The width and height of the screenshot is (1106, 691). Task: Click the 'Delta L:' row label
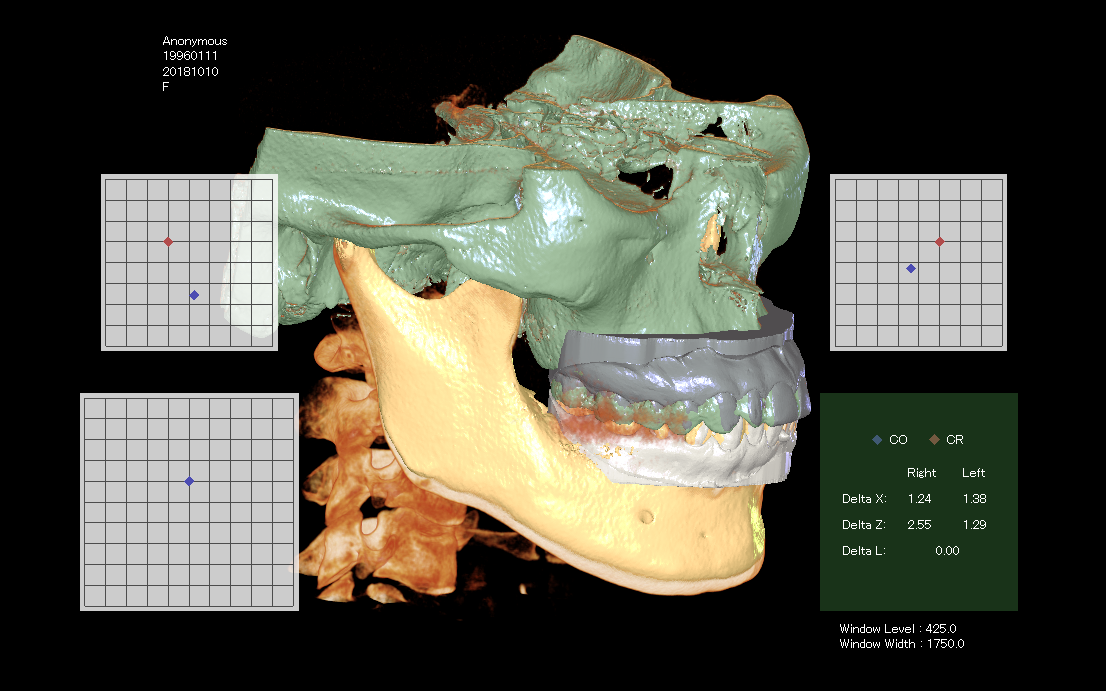click(864, 551)
